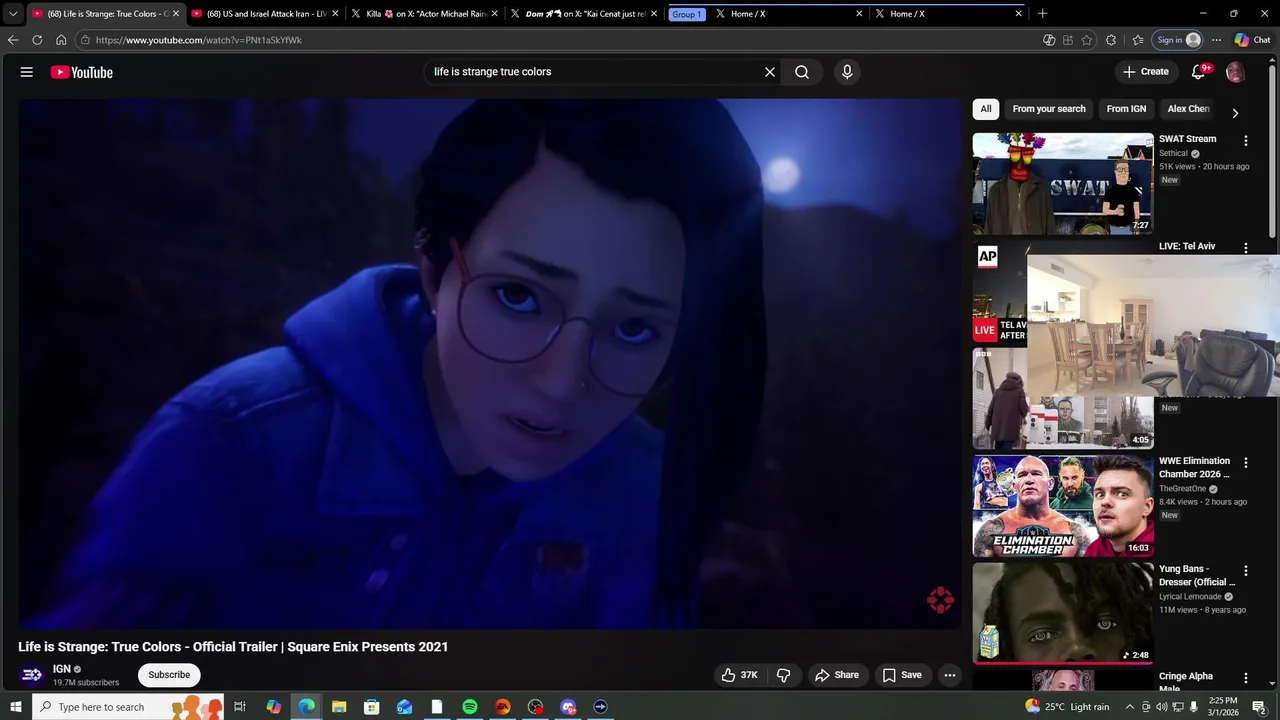Open options menu for SWAT Stream video

(1246, 141)
